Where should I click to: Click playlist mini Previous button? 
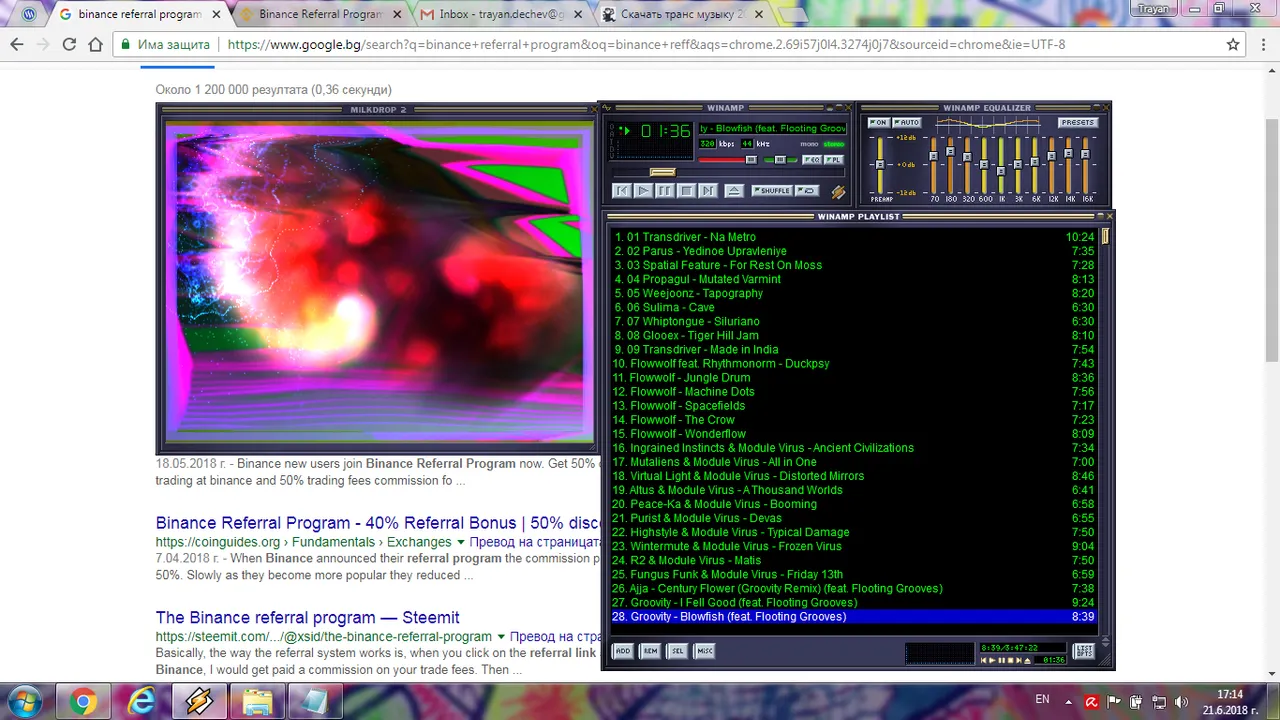point(983,661)
